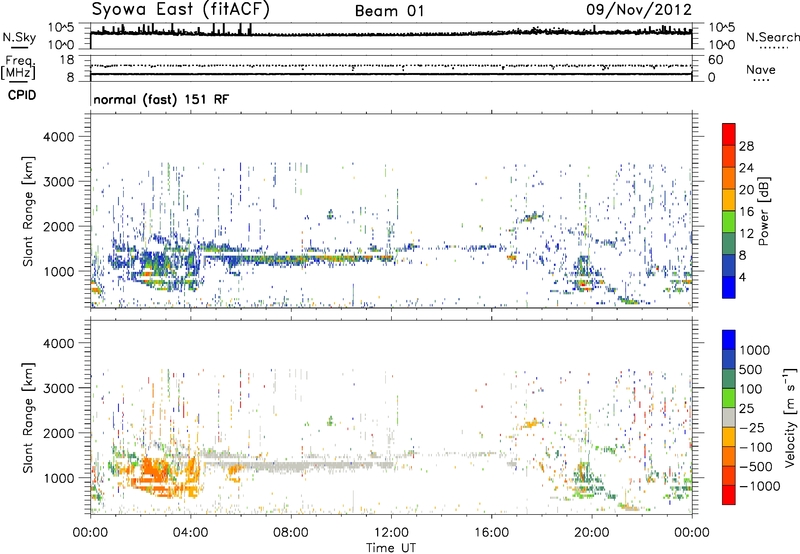800x554 pixels.
Task: Click the '-25' tick on Velocity colorbar
Action: tap(752, 428)
